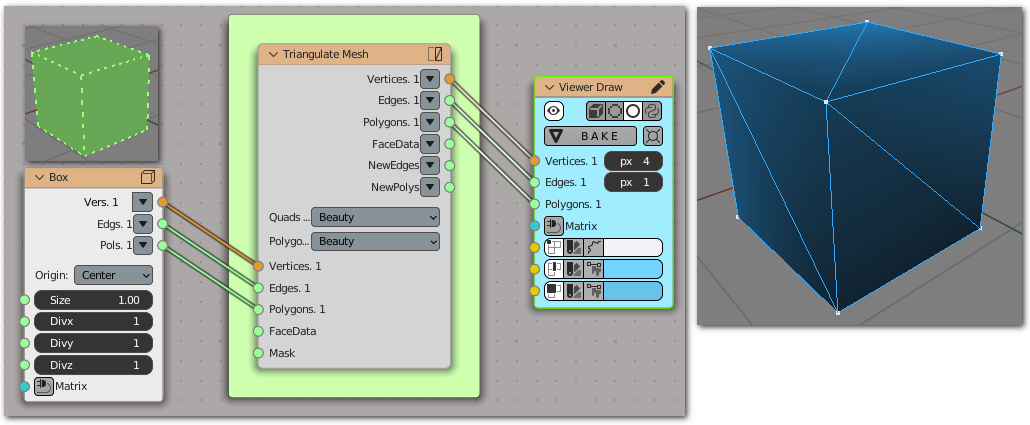Click the orange Vers. 1 output socket
Viewport: 1030px width, 425px height.
pos(162,202)
